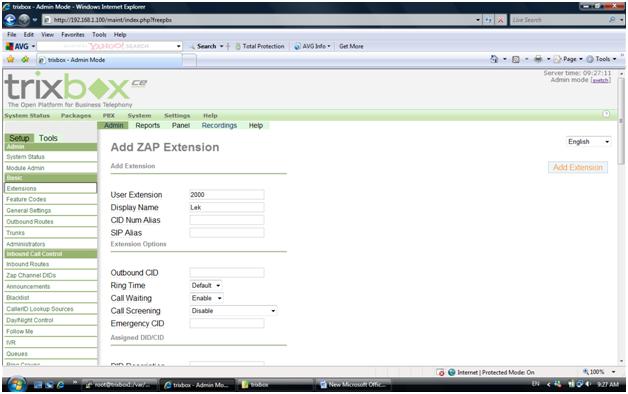Open Outbound Routes in the sidebar
This screenshot has width=628, height=394.
coord(50,221)
